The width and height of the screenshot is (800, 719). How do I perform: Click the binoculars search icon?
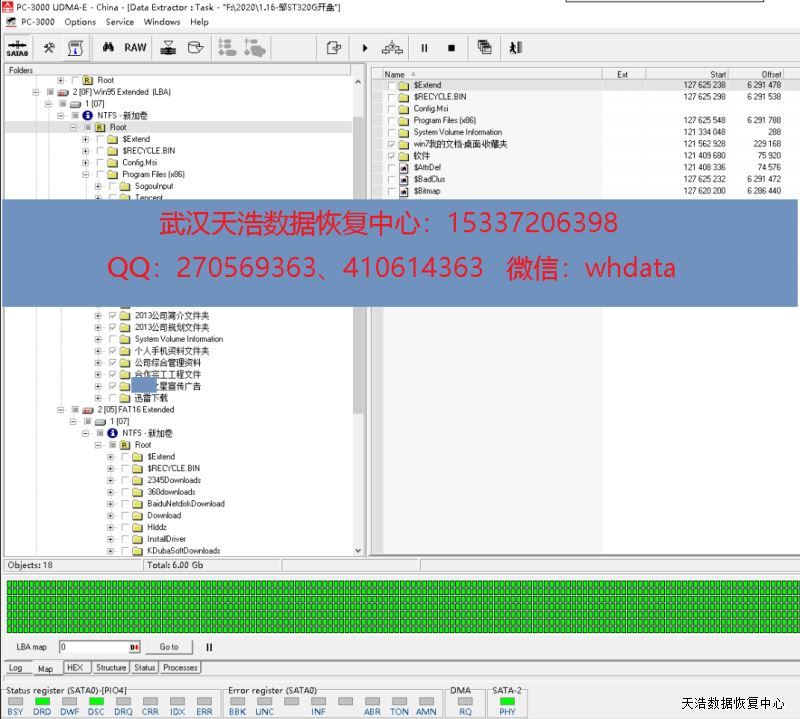108,47
